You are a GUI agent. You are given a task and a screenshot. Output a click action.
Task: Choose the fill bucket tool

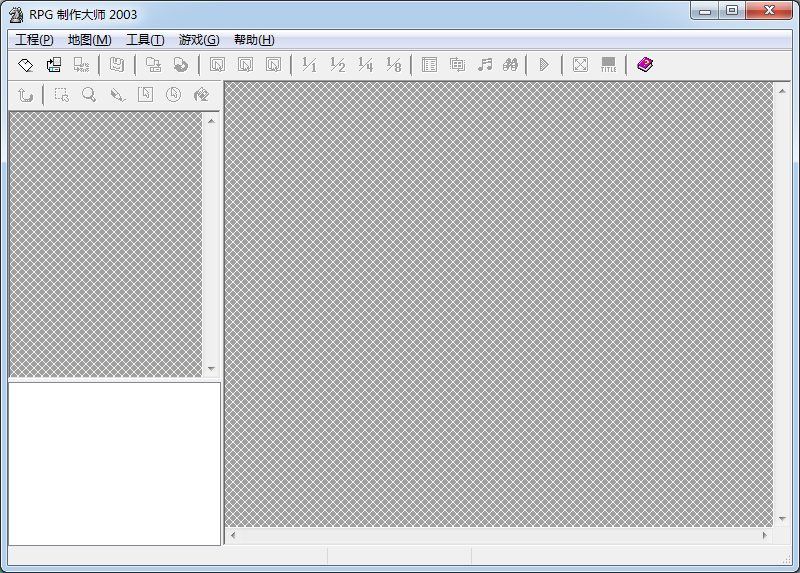click(201, 95)
